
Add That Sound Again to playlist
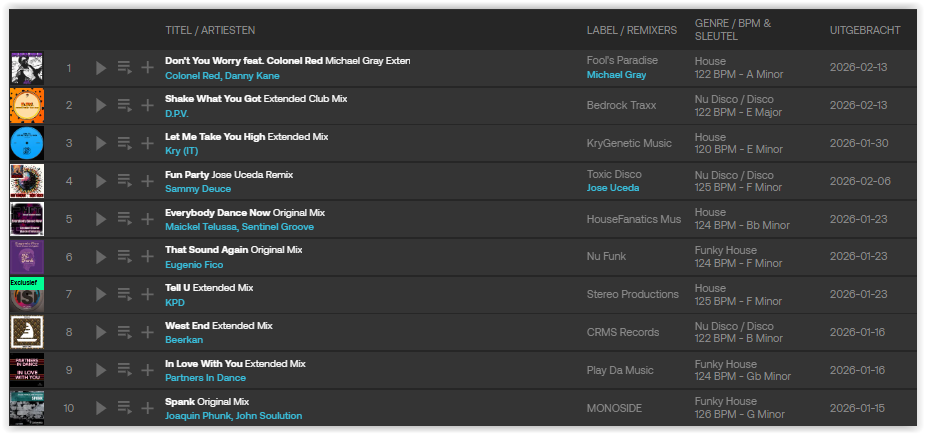(x=147, y=257)
